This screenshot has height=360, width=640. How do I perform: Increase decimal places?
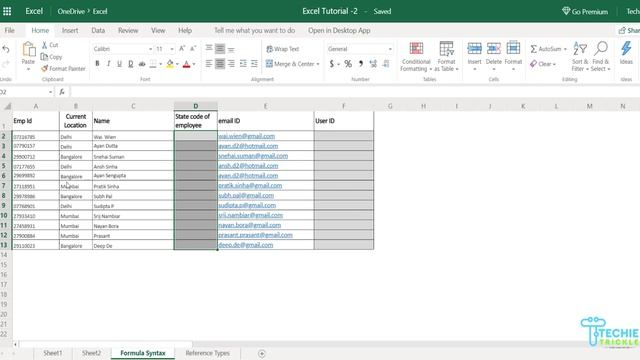[x=373, y=64]
